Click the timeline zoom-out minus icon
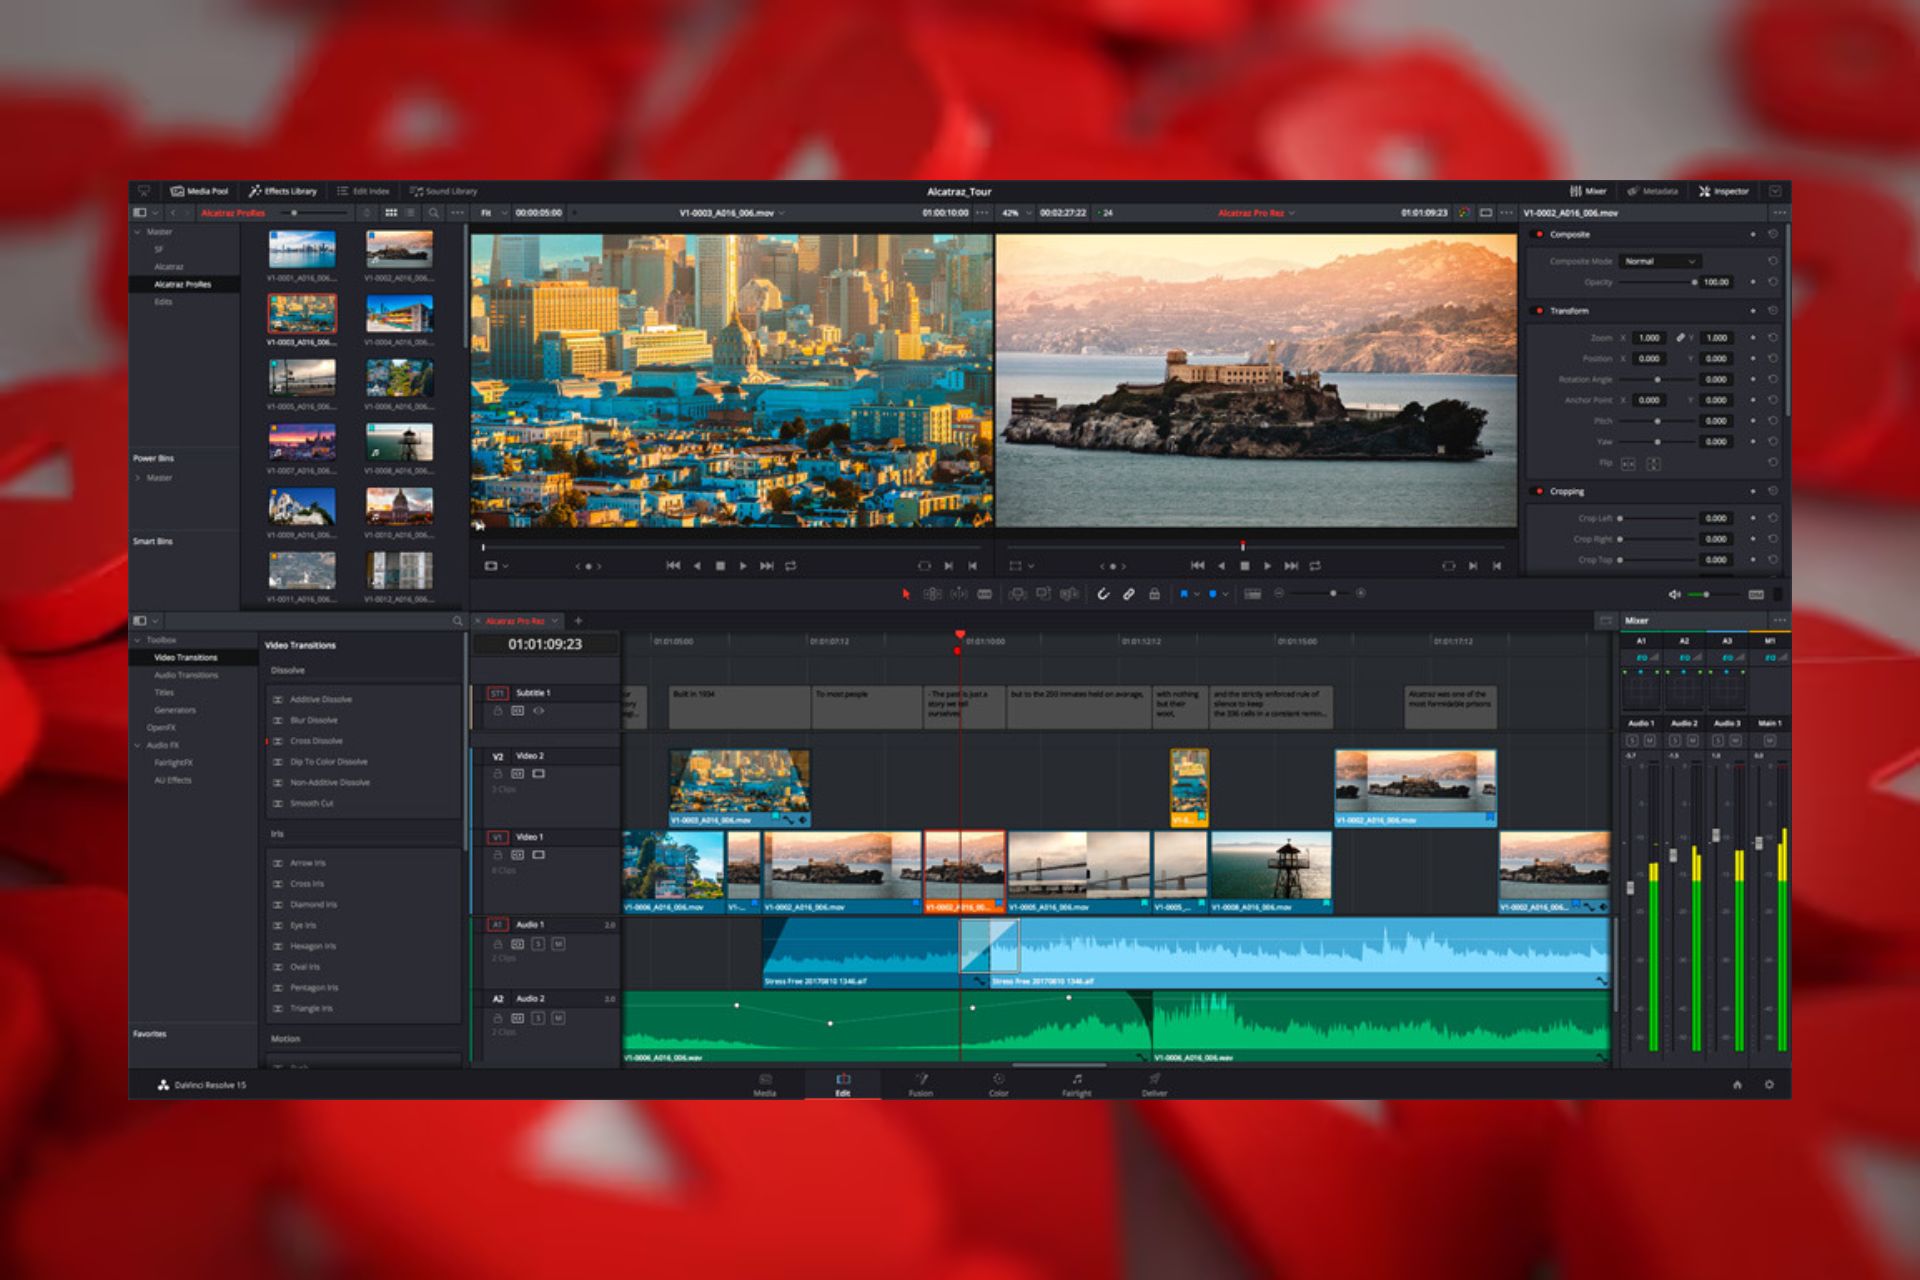The width and height of the screenshot is (1920, 1280). pyautogui.click(x=1279, y=594)
